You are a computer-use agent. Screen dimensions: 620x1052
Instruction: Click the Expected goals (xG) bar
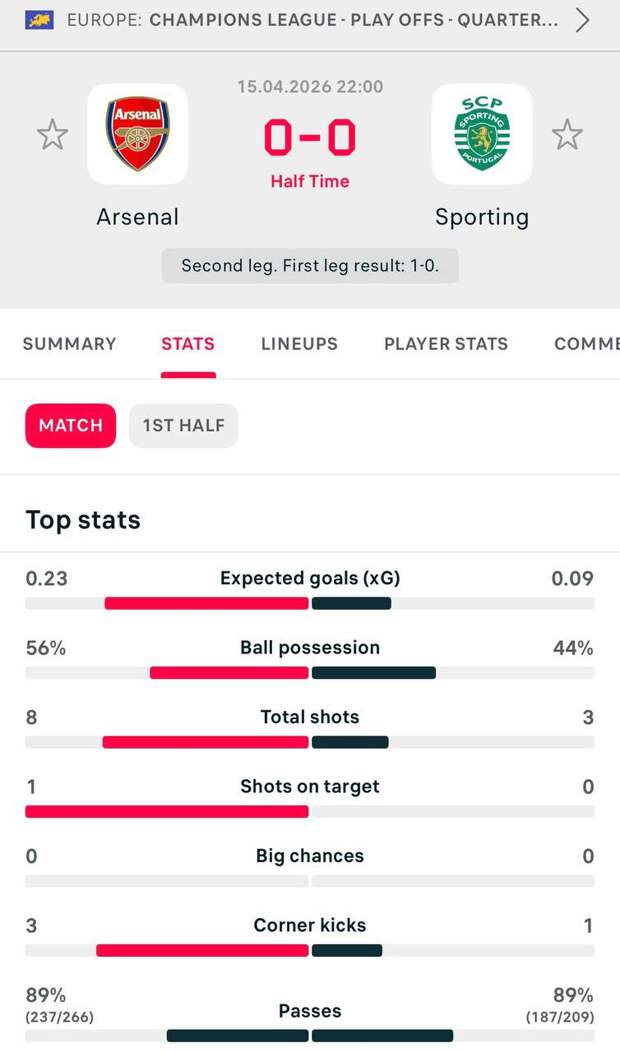310,603
